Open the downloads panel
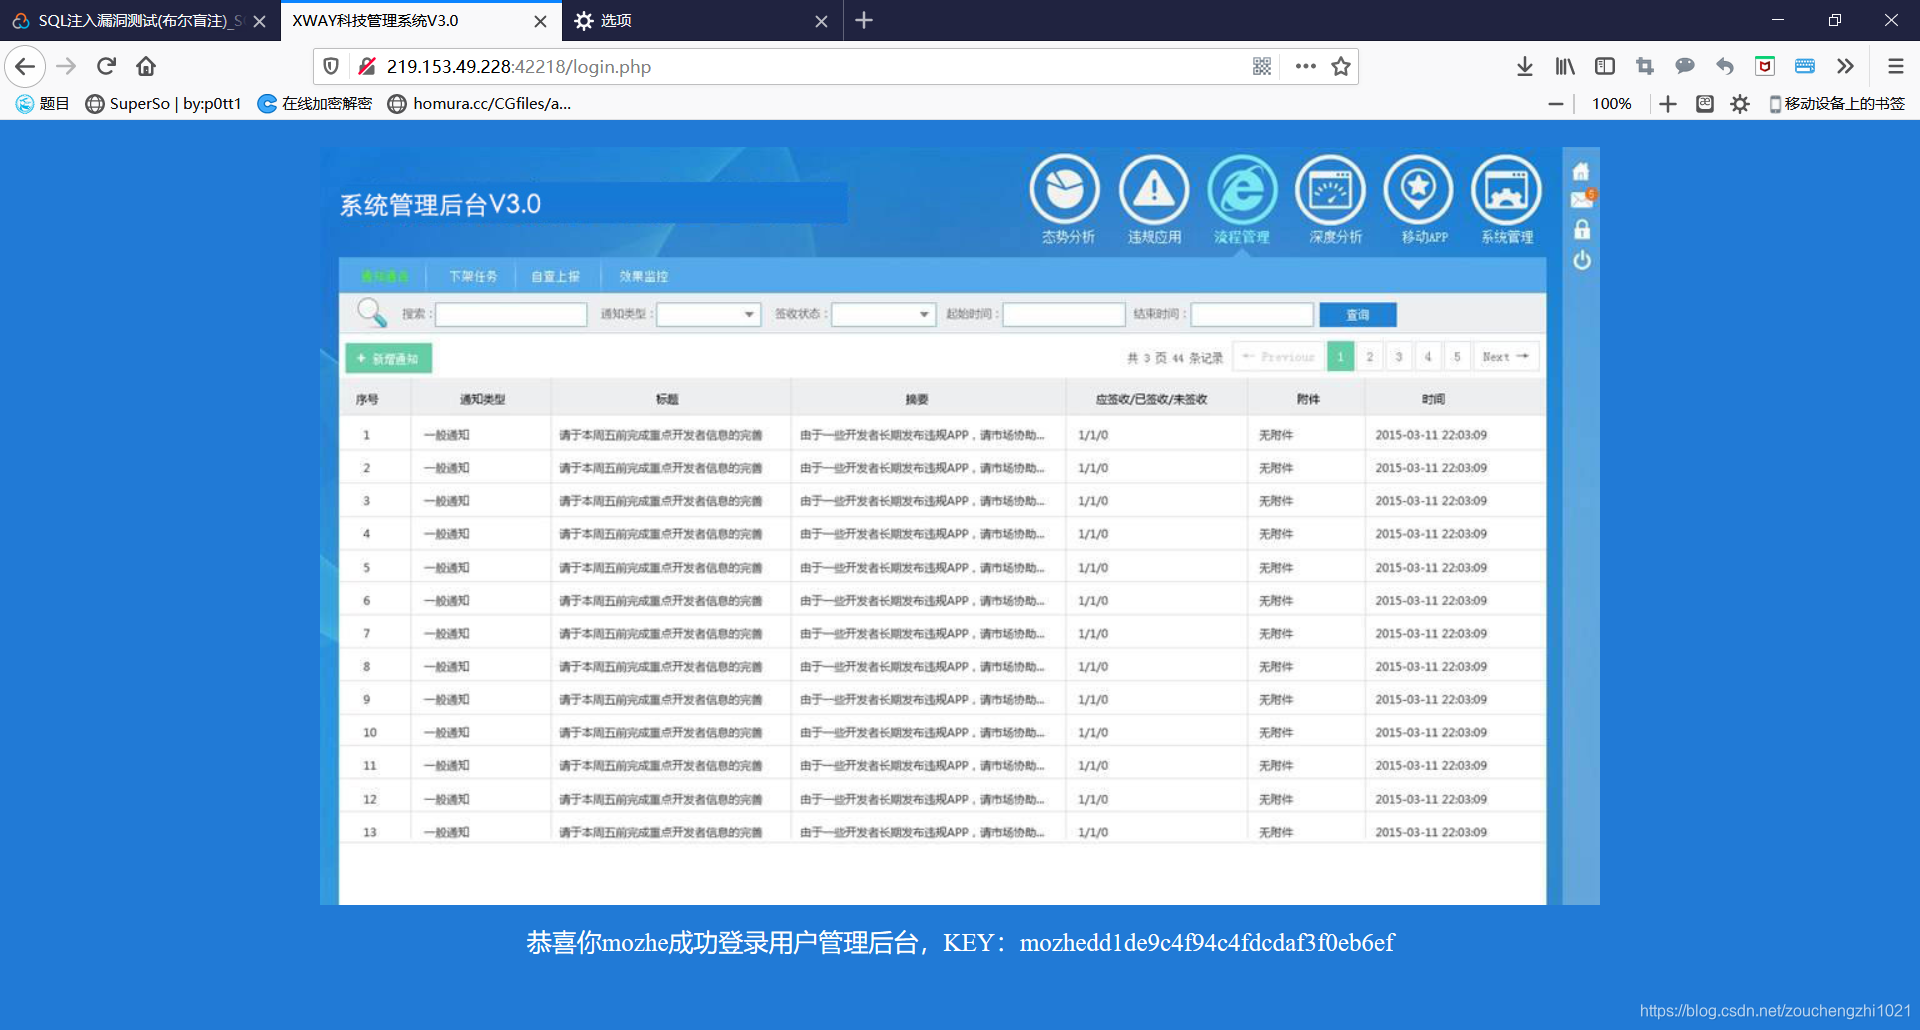This screenshot has height=1030, width=1920. [1524, 66]
